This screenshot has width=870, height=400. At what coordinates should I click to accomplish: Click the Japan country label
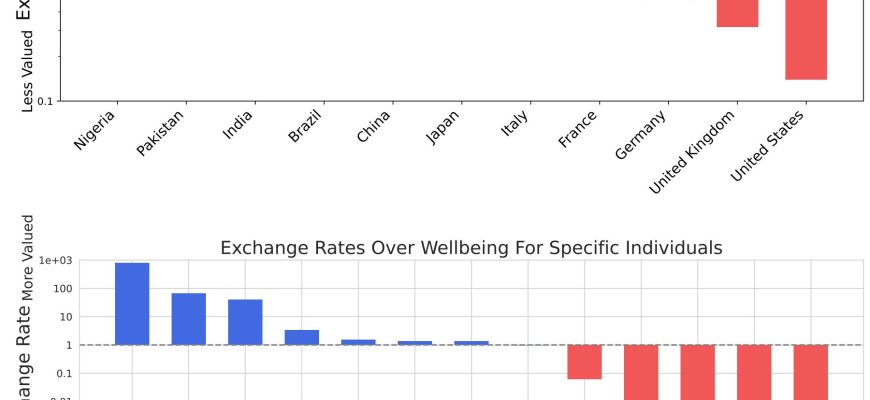pos(443,128)
